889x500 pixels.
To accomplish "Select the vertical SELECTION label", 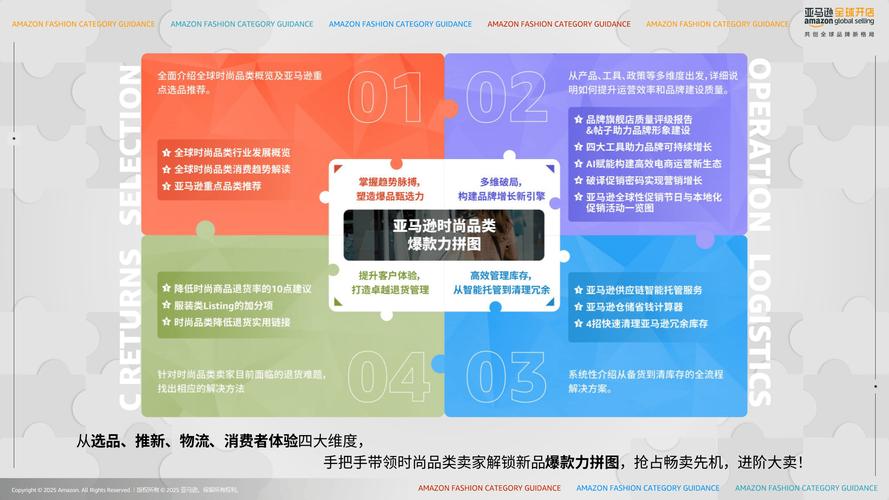I will click(x=130, y=146).
